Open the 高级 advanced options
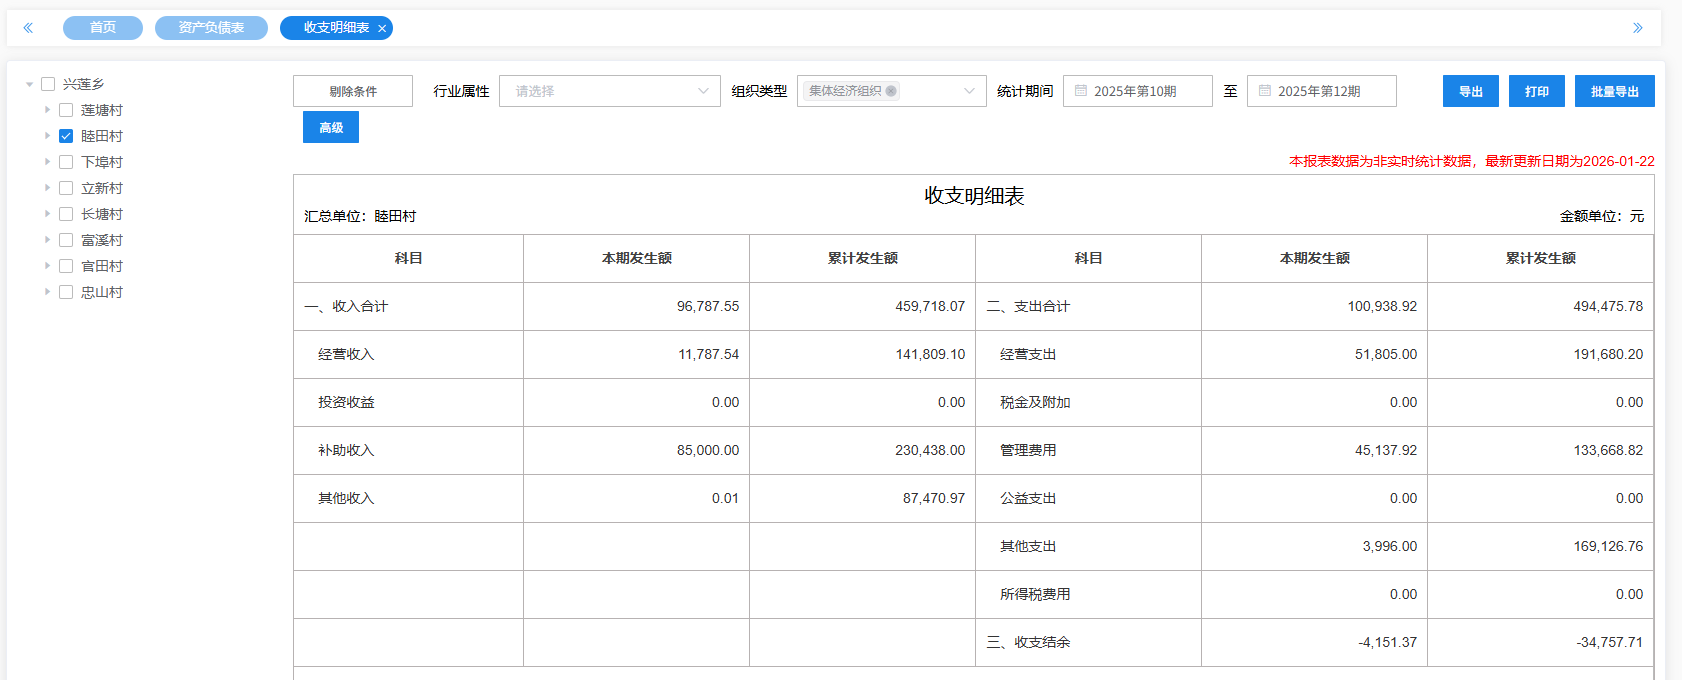This screenshot has width=1682, height=680. pyautogui.click(x=331, y=127)
